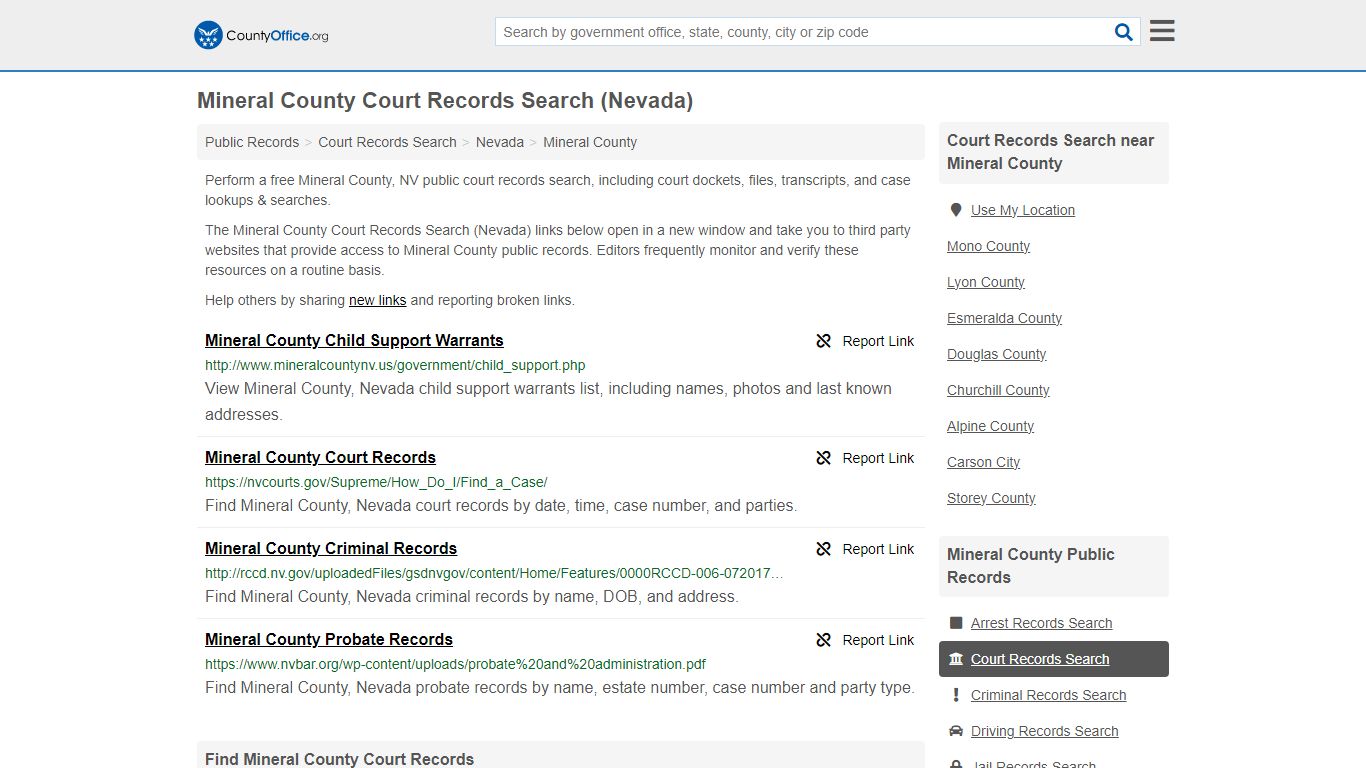Click the Arrest Records Search square icon

[956, 623]
